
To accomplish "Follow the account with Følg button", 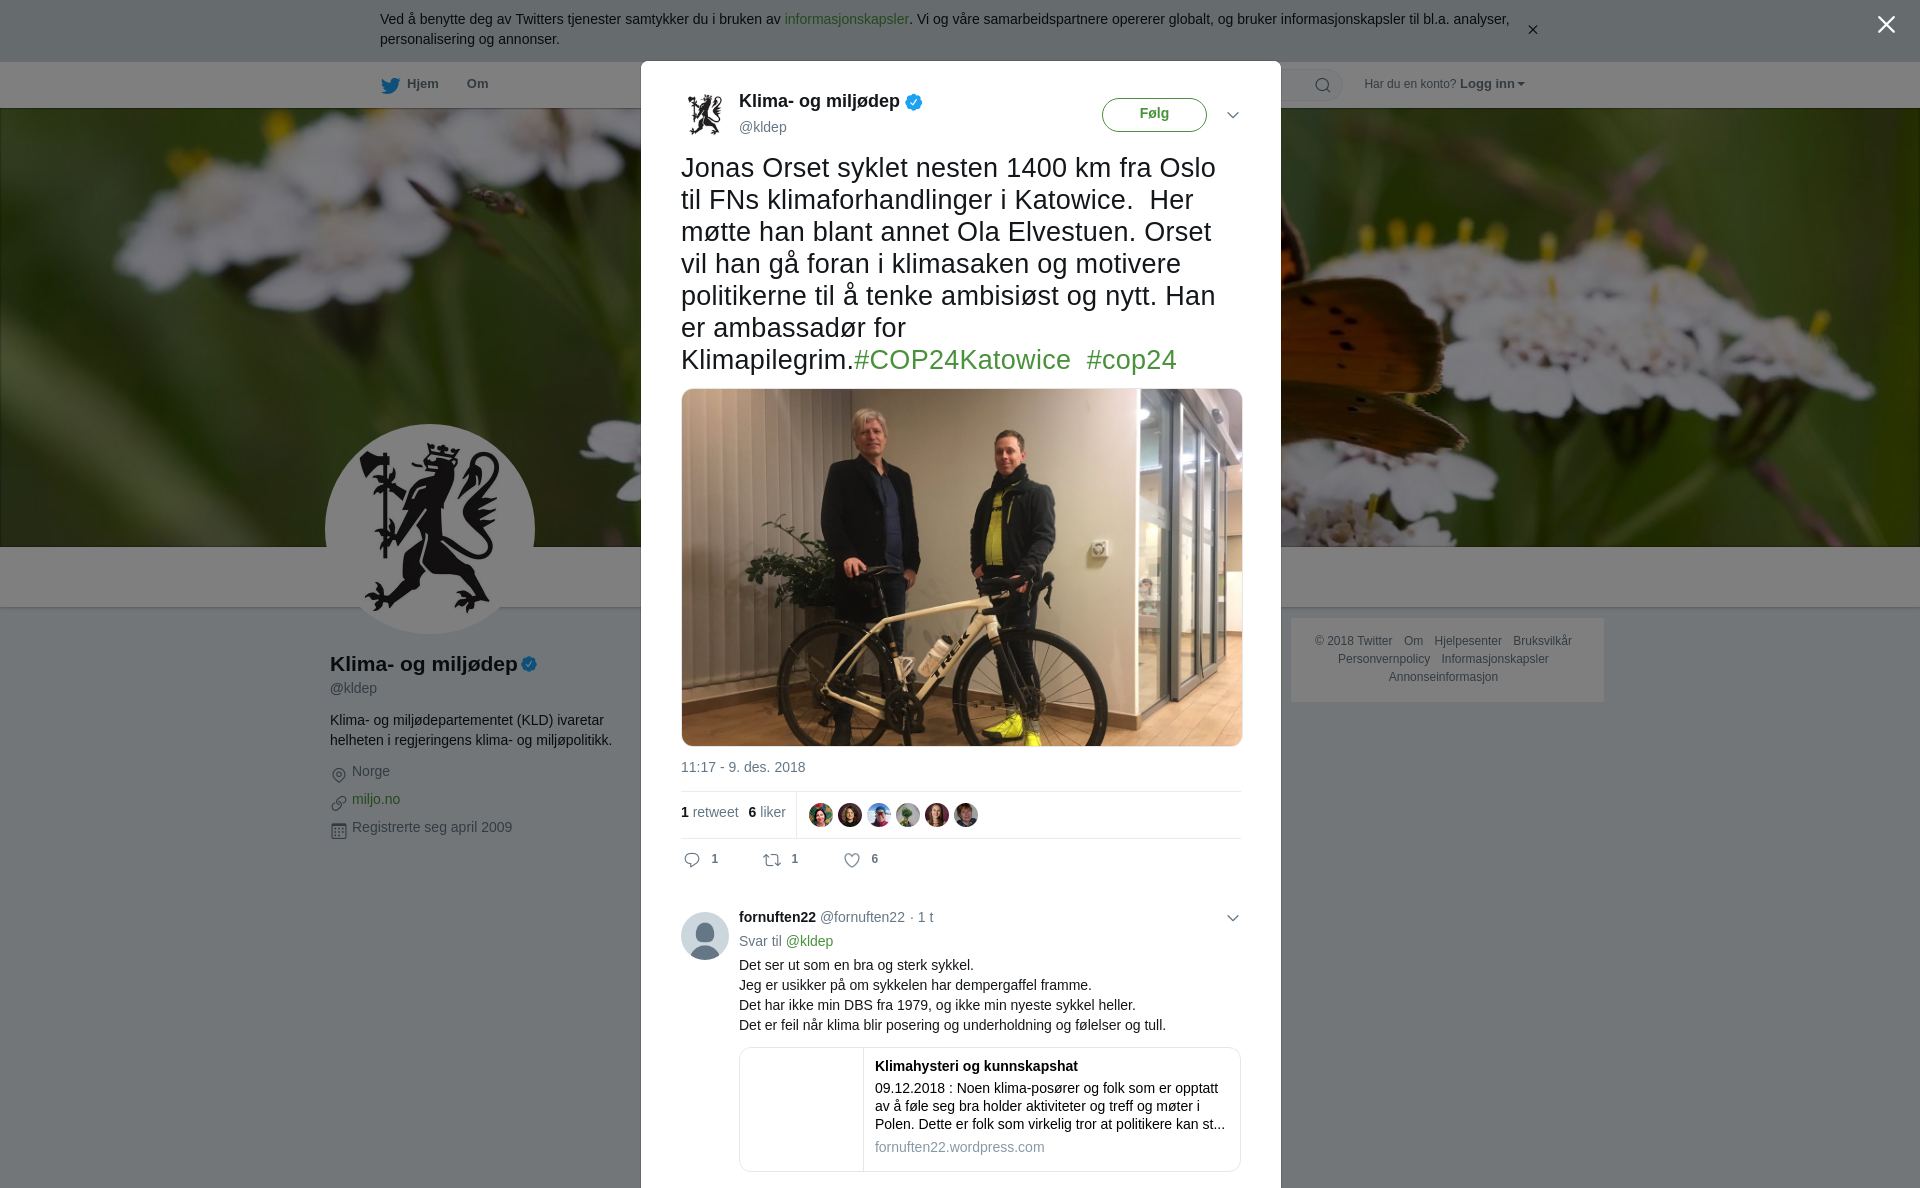I will click(x=1154, y=114).
